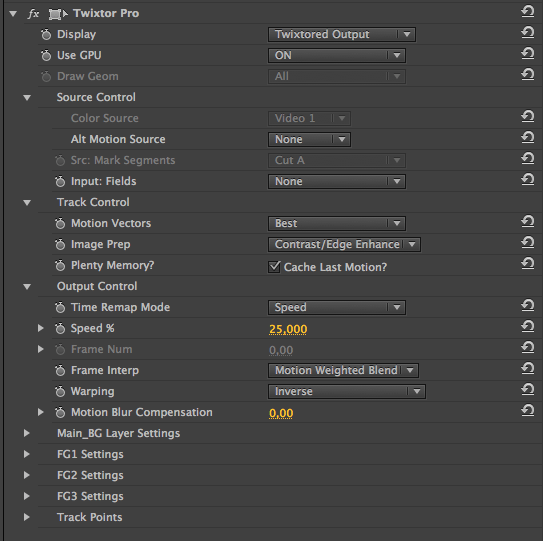Toggle the Motion Vectors stopwatch
The width and height of the screenshot is (543, 541).
click(60, 223)
